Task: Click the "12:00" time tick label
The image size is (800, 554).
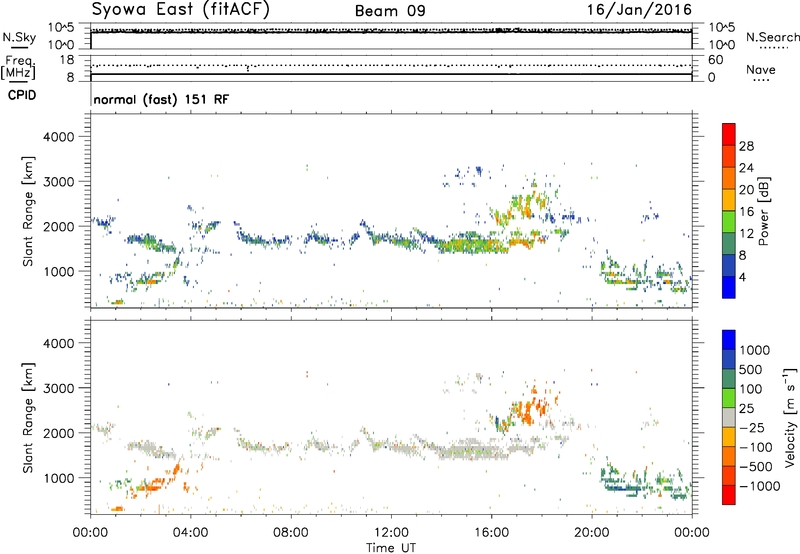Action: tap(391, 533)
